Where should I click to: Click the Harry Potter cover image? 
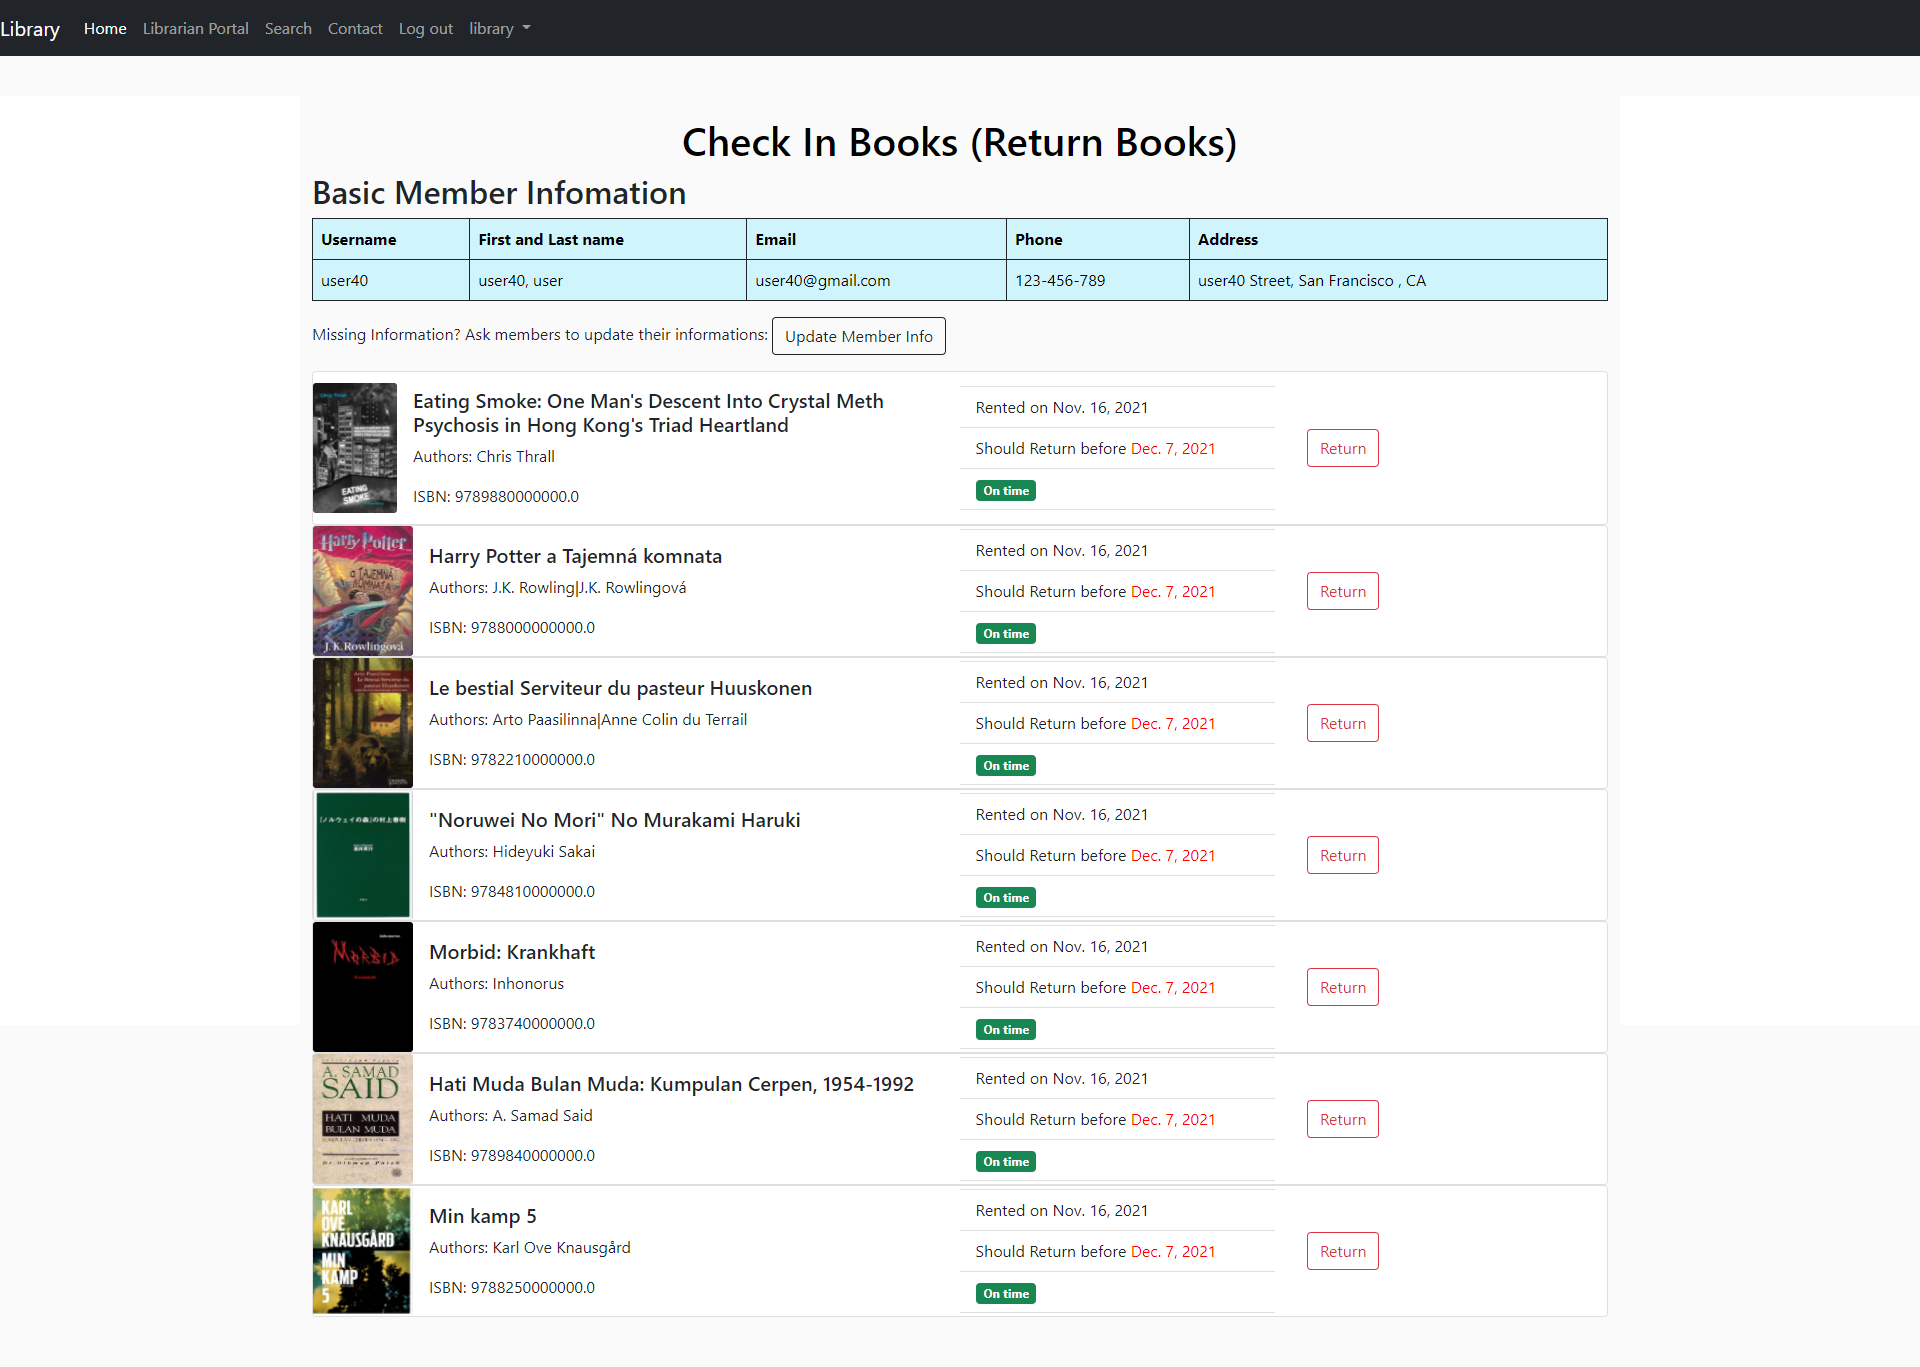pos(362,591)
